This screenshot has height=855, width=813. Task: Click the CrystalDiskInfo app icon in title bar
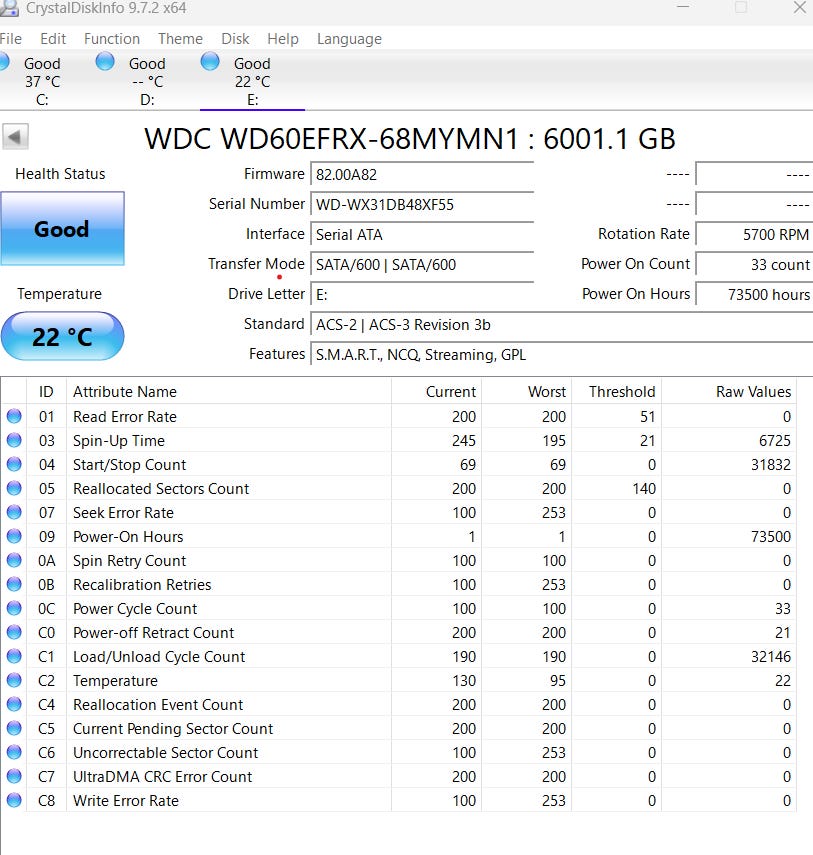[x=8, y=8]
